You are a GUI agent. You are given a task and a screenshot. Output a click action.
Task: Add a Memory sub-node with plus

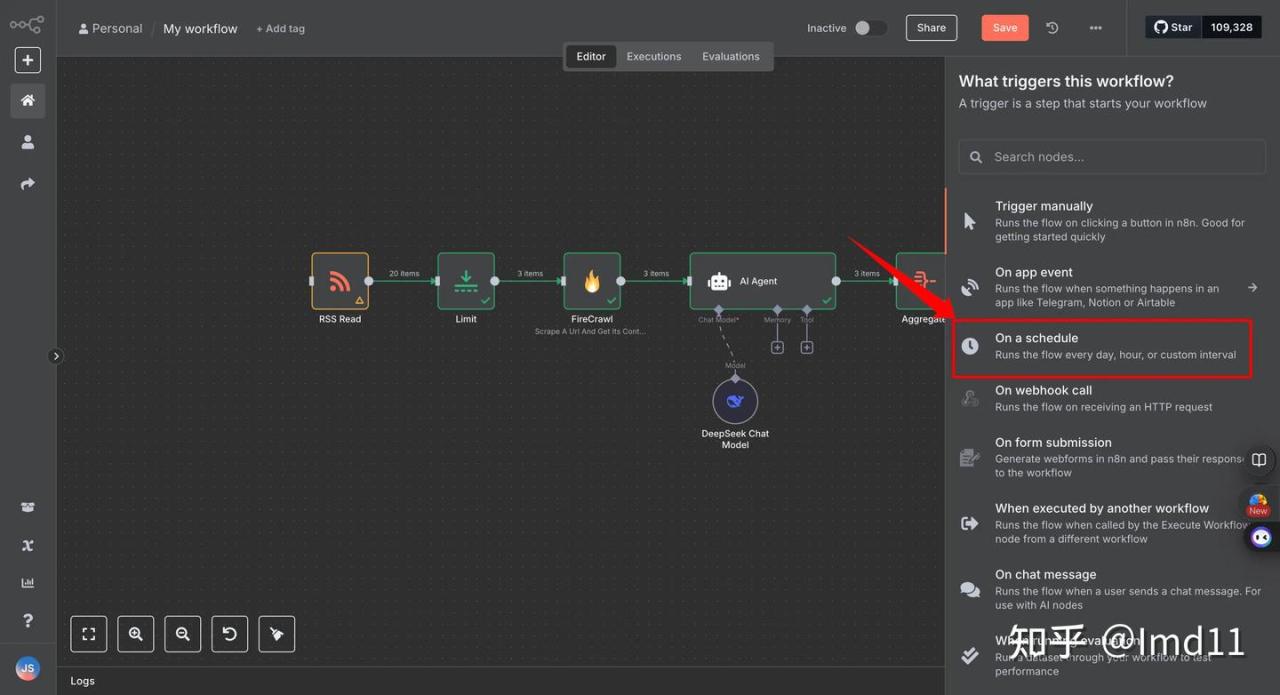click(777, 347)
